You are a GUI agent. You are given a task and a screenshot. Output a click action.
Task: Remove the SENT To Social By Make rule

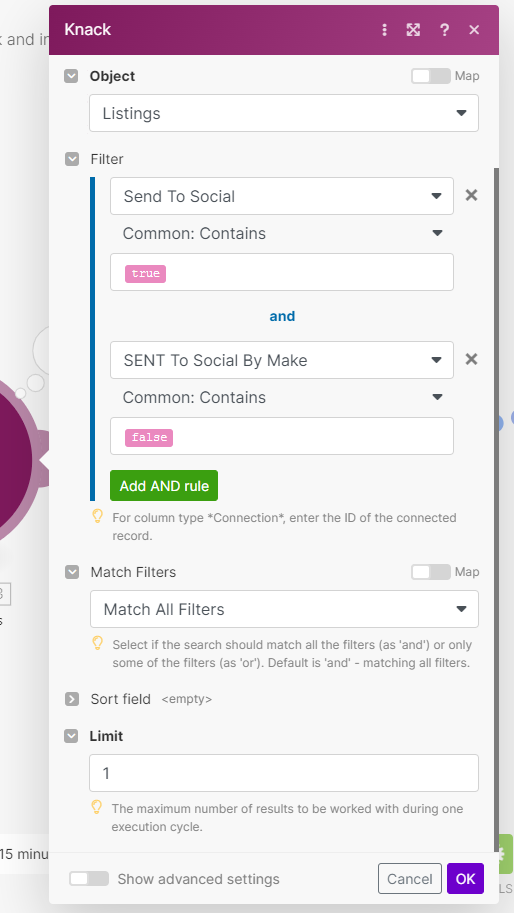point(472,359)
